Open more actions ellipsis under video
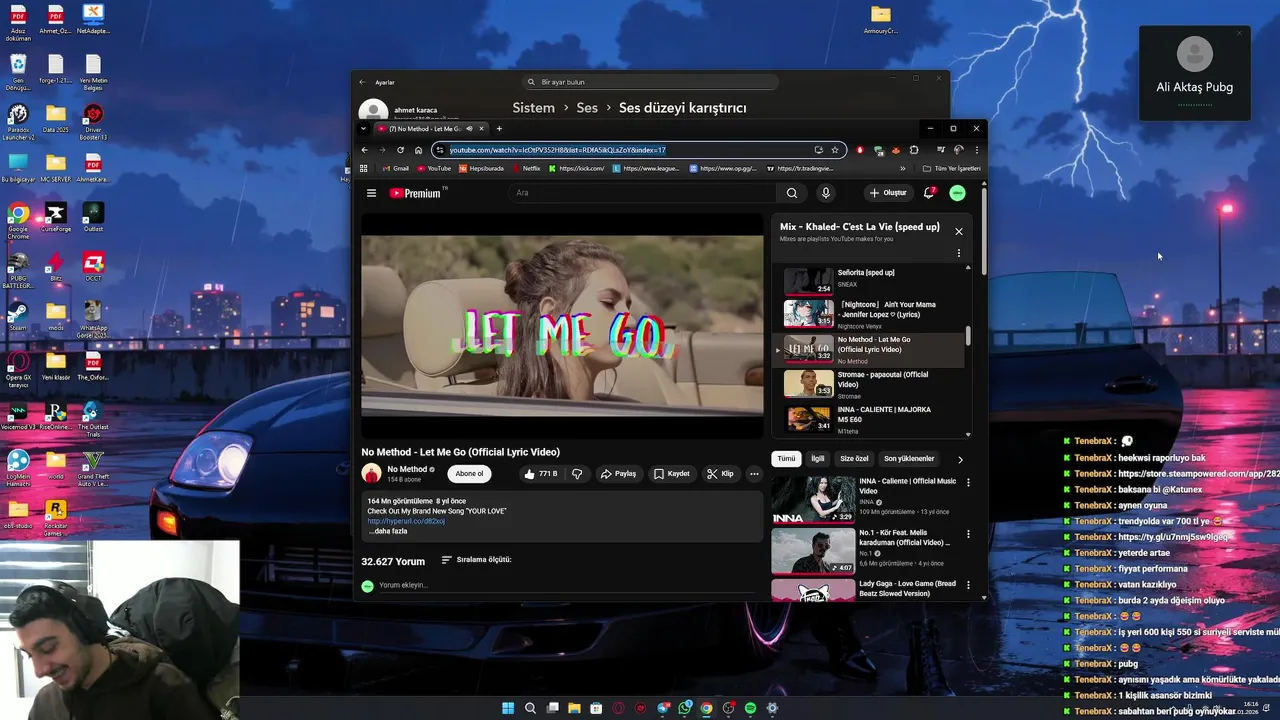The image size is (1280, 720). click(754, 474)
